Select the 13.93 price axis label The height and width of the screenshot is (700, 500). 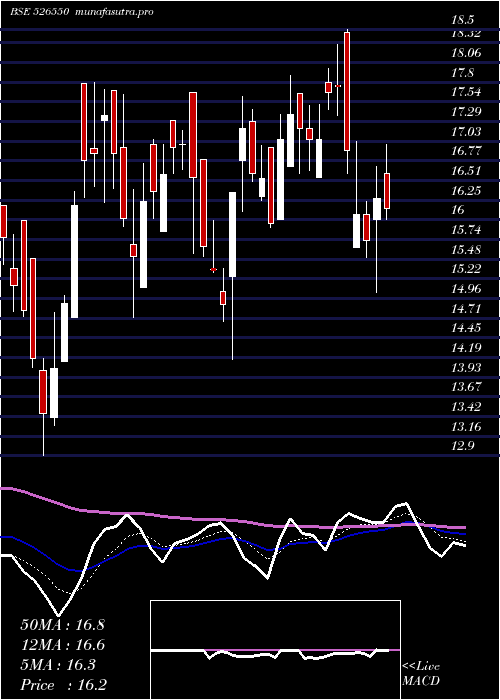tap(467, 367)
